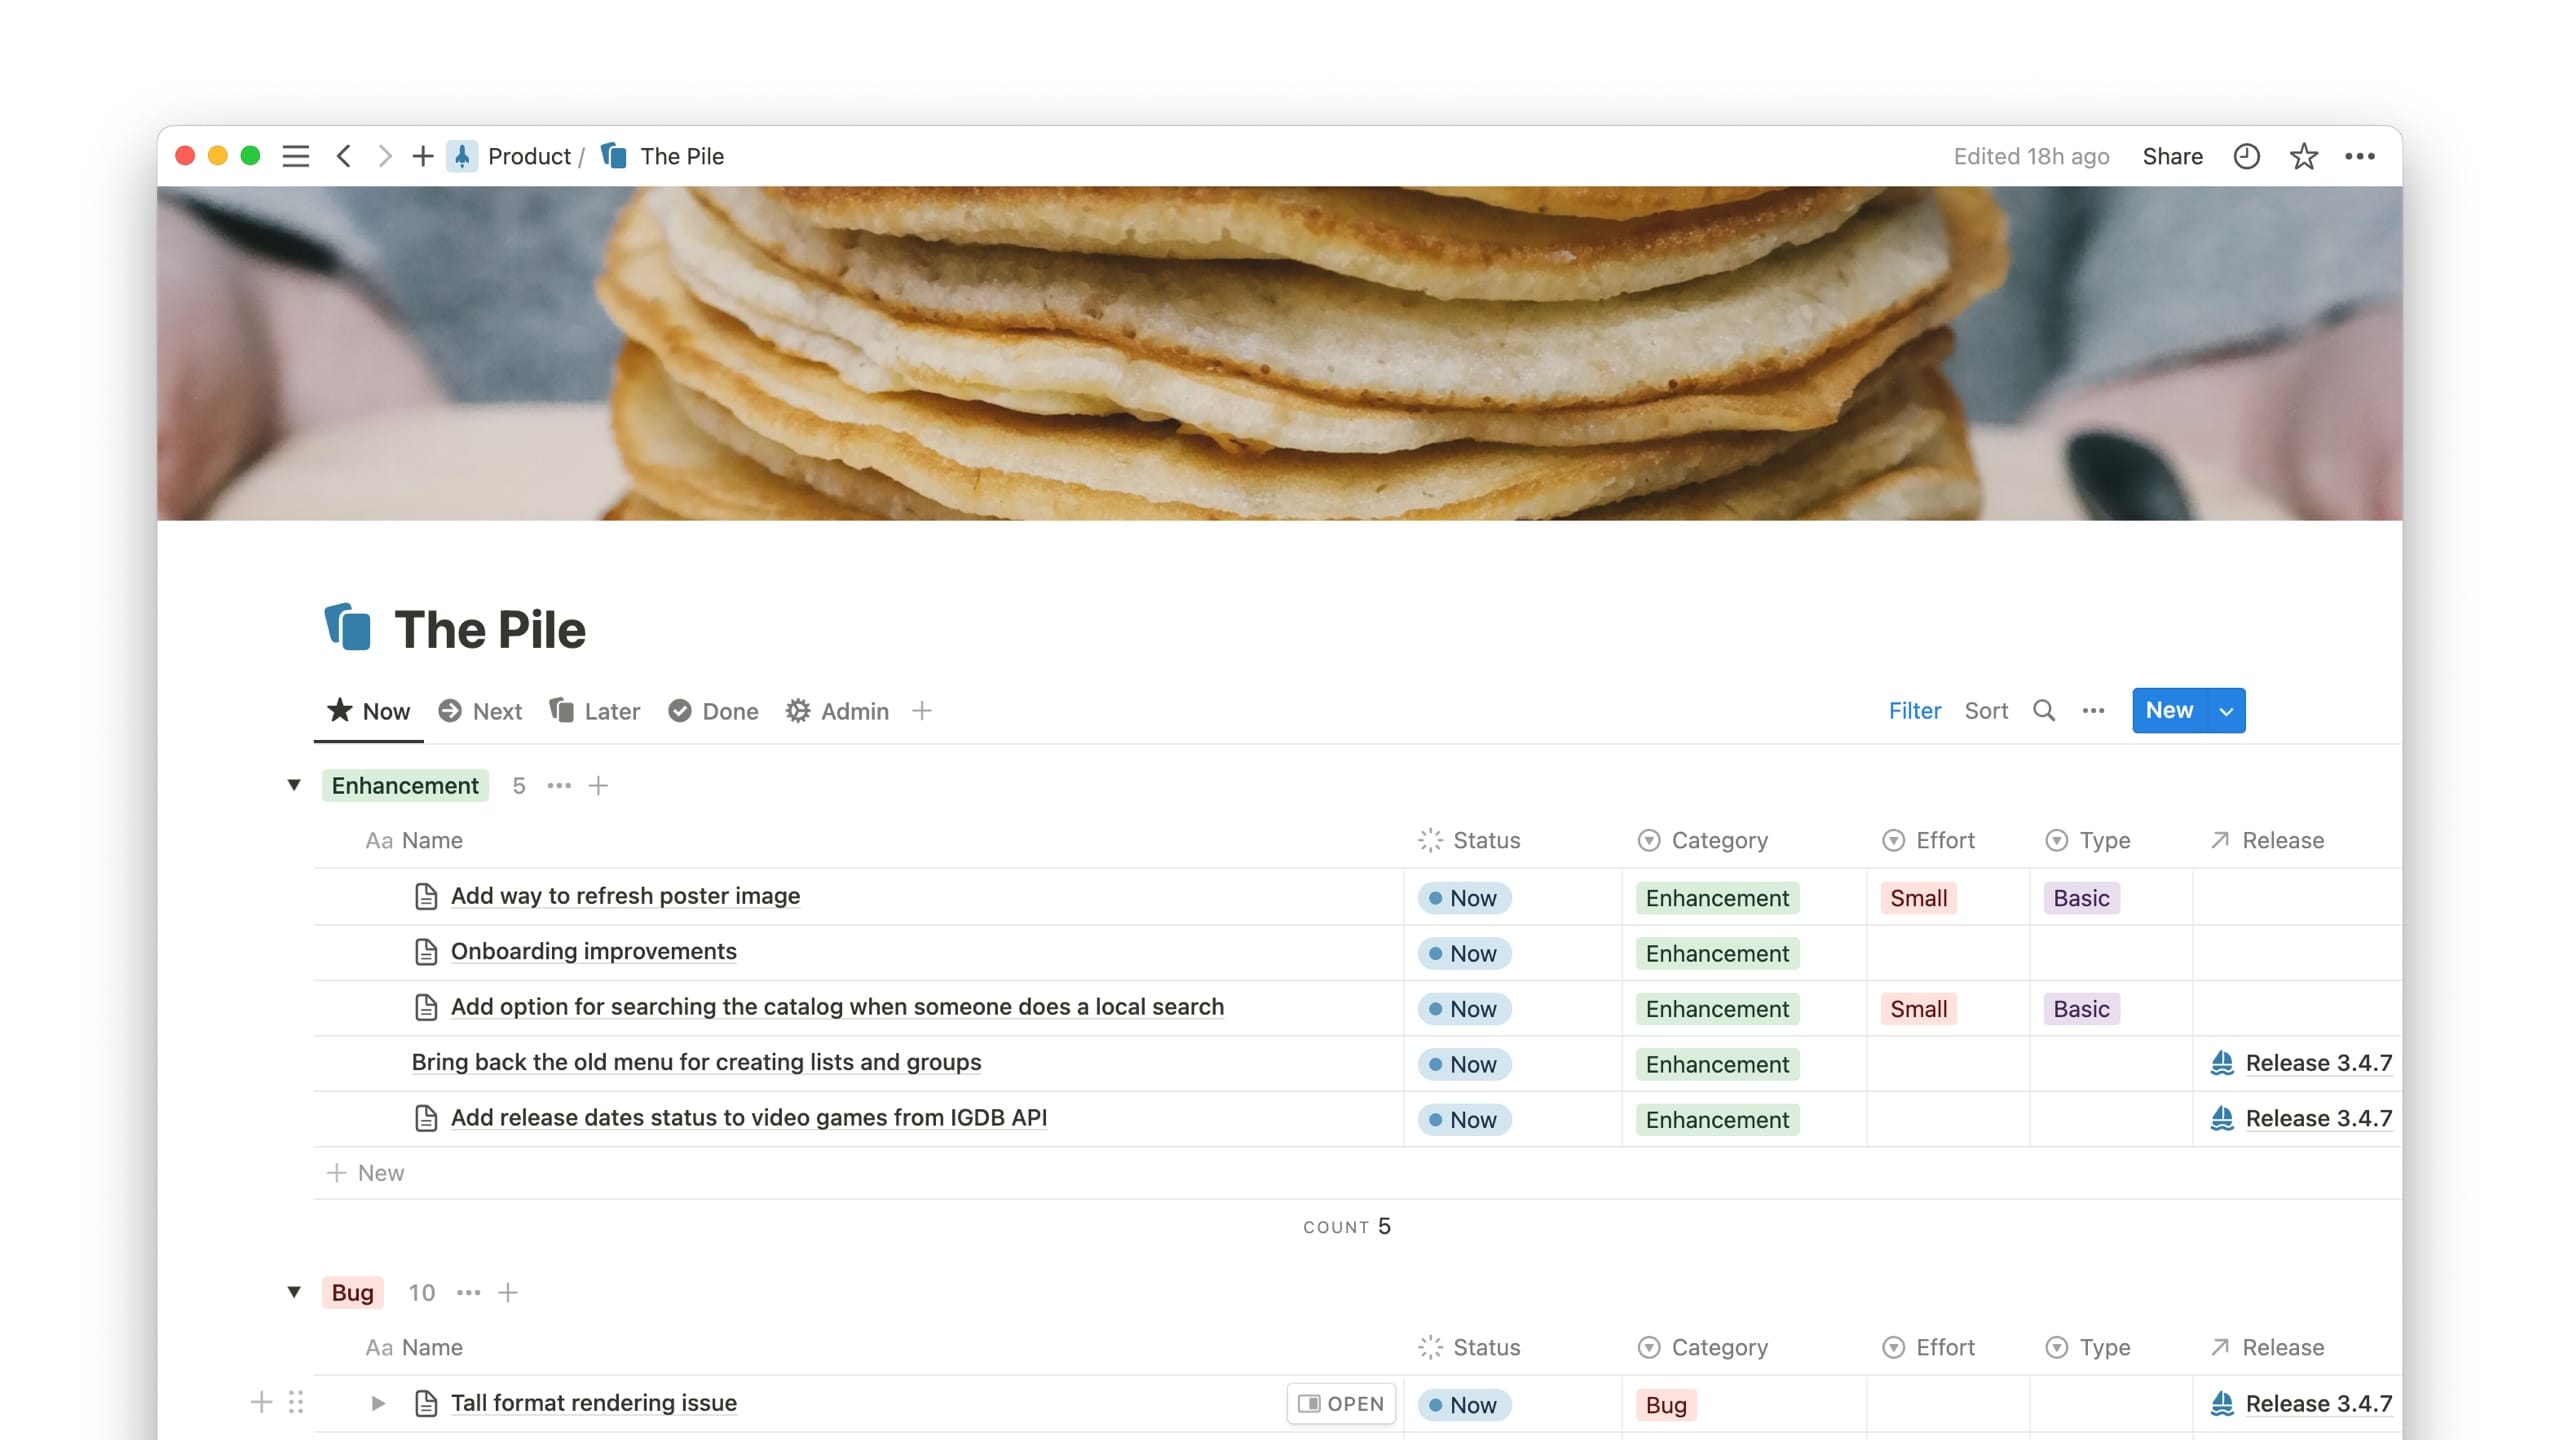The image size is (2560, 1440).
Task: Favorite this page with the star icon
Action: tap(2303, 156)
